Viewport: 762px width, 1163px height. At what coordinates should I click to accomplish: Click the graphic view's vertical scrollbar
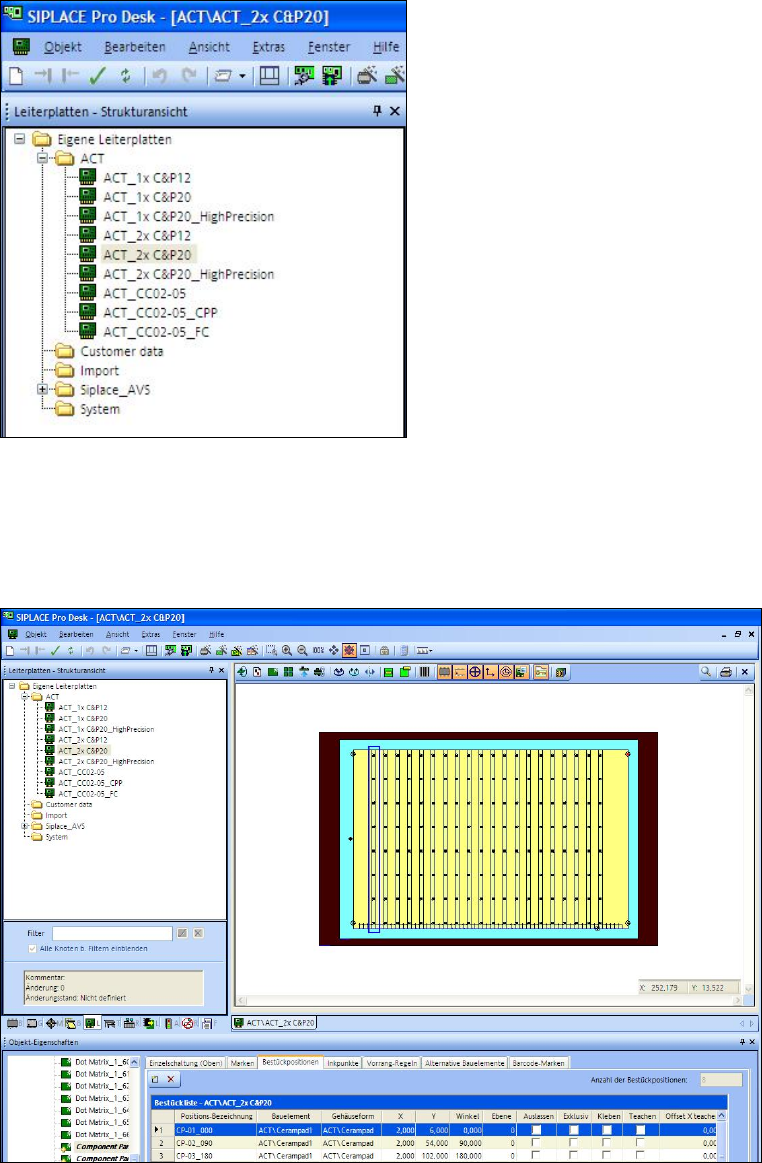click(750, 840)
